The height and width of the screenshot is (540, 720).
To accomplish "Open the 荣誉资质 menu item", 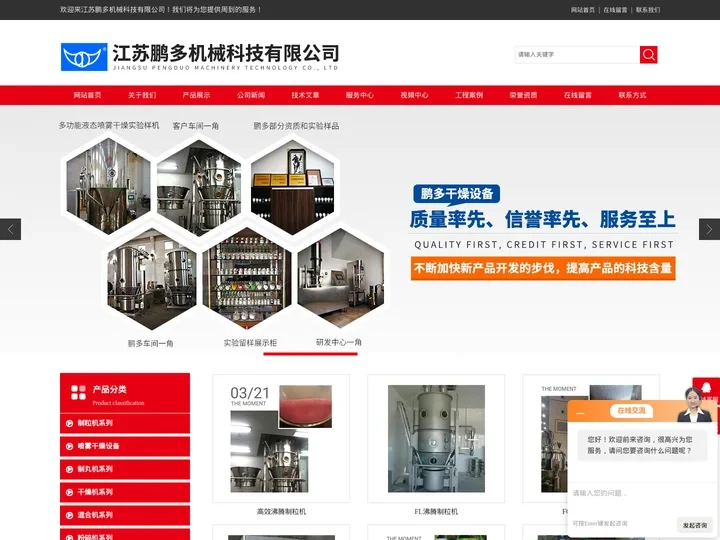I will coord(523,95).
